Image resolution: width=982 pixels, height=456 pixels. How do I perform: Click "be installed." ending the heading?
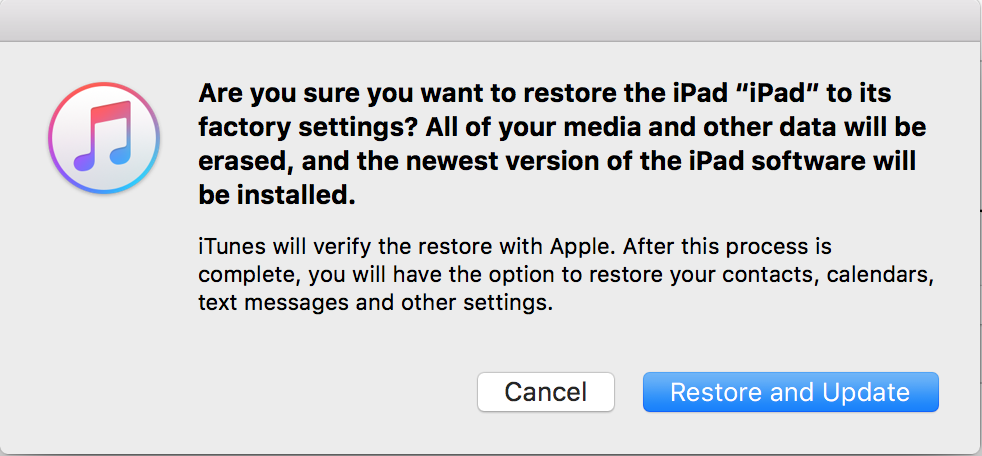[x=277, y=197]
